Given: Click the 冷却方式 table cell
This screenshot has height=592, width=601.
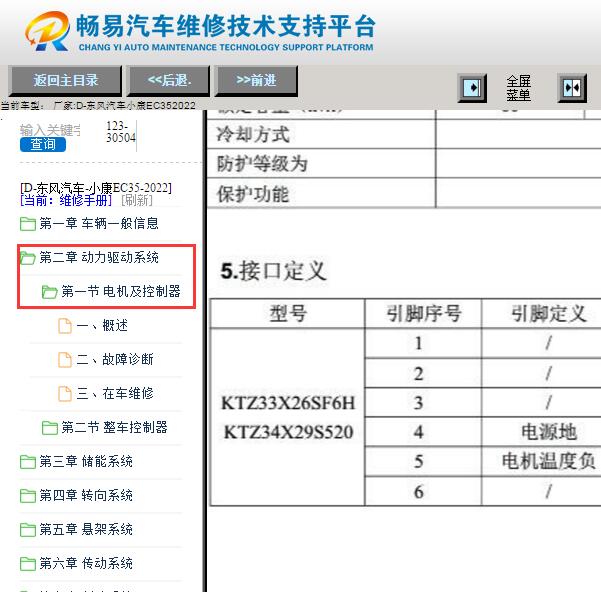Looking at the screenshot, I should click(321, 134).
